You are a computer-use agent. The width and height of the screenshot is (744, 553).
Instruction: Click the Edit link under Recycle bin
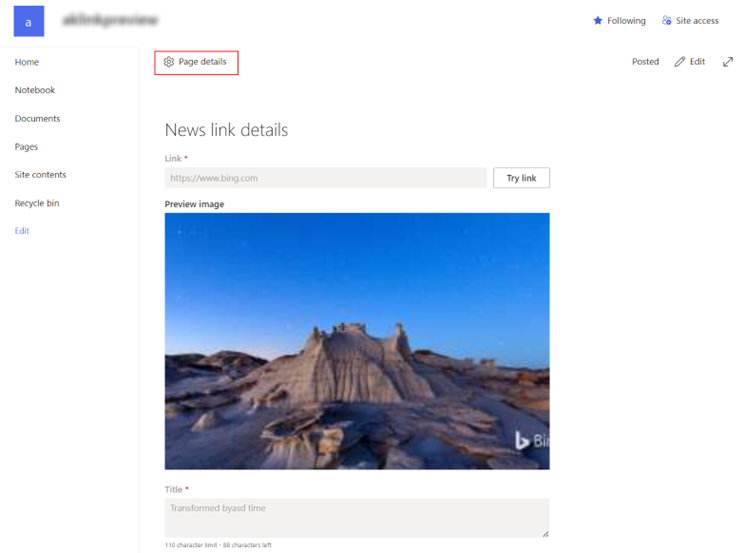coord(22,231)
